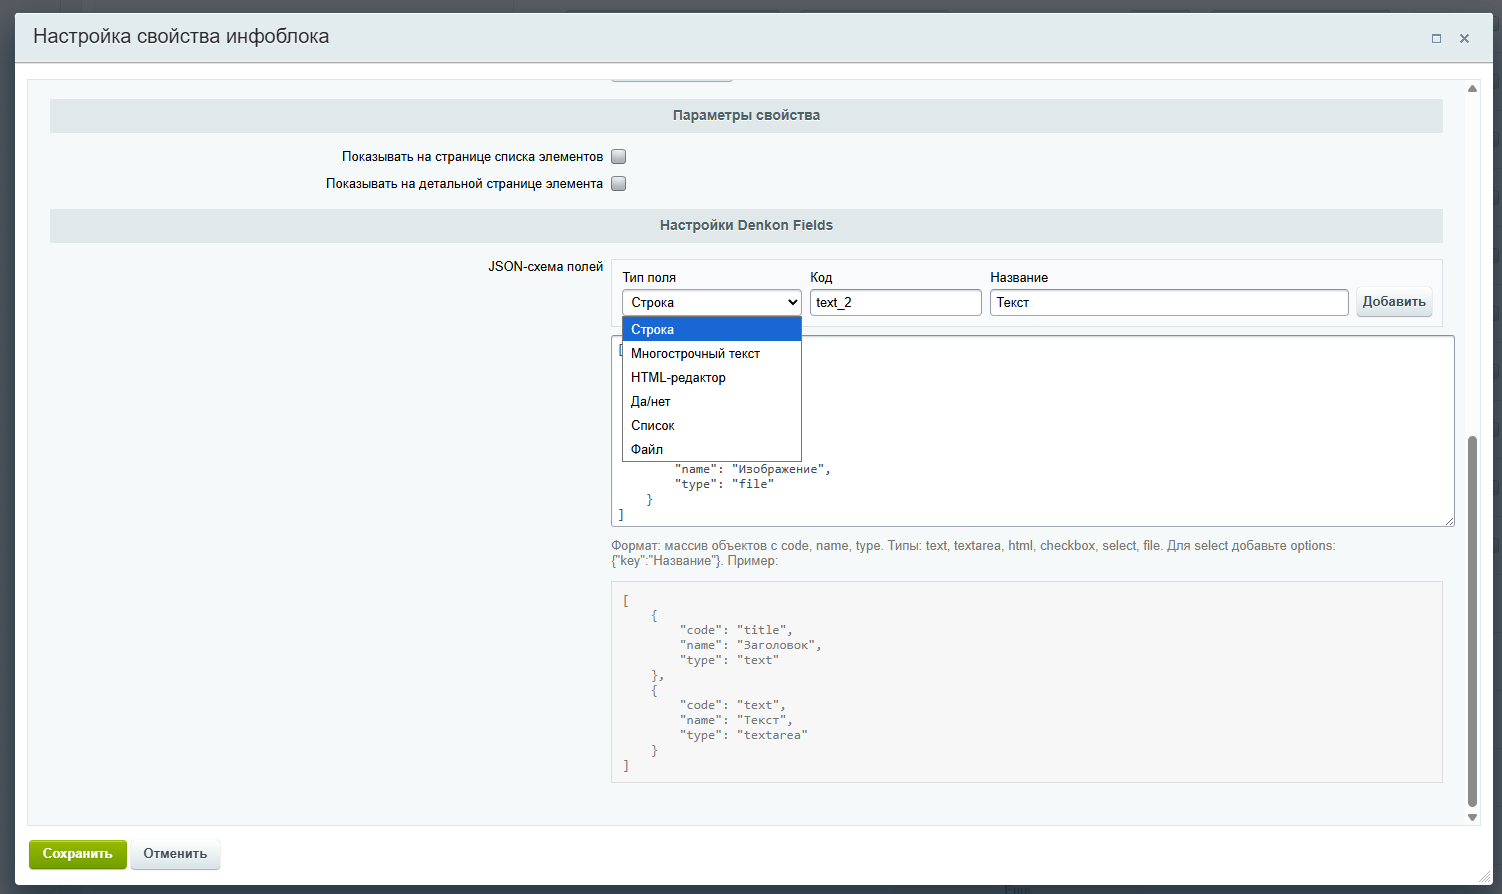Click the Название input containing Текст

1169,302
